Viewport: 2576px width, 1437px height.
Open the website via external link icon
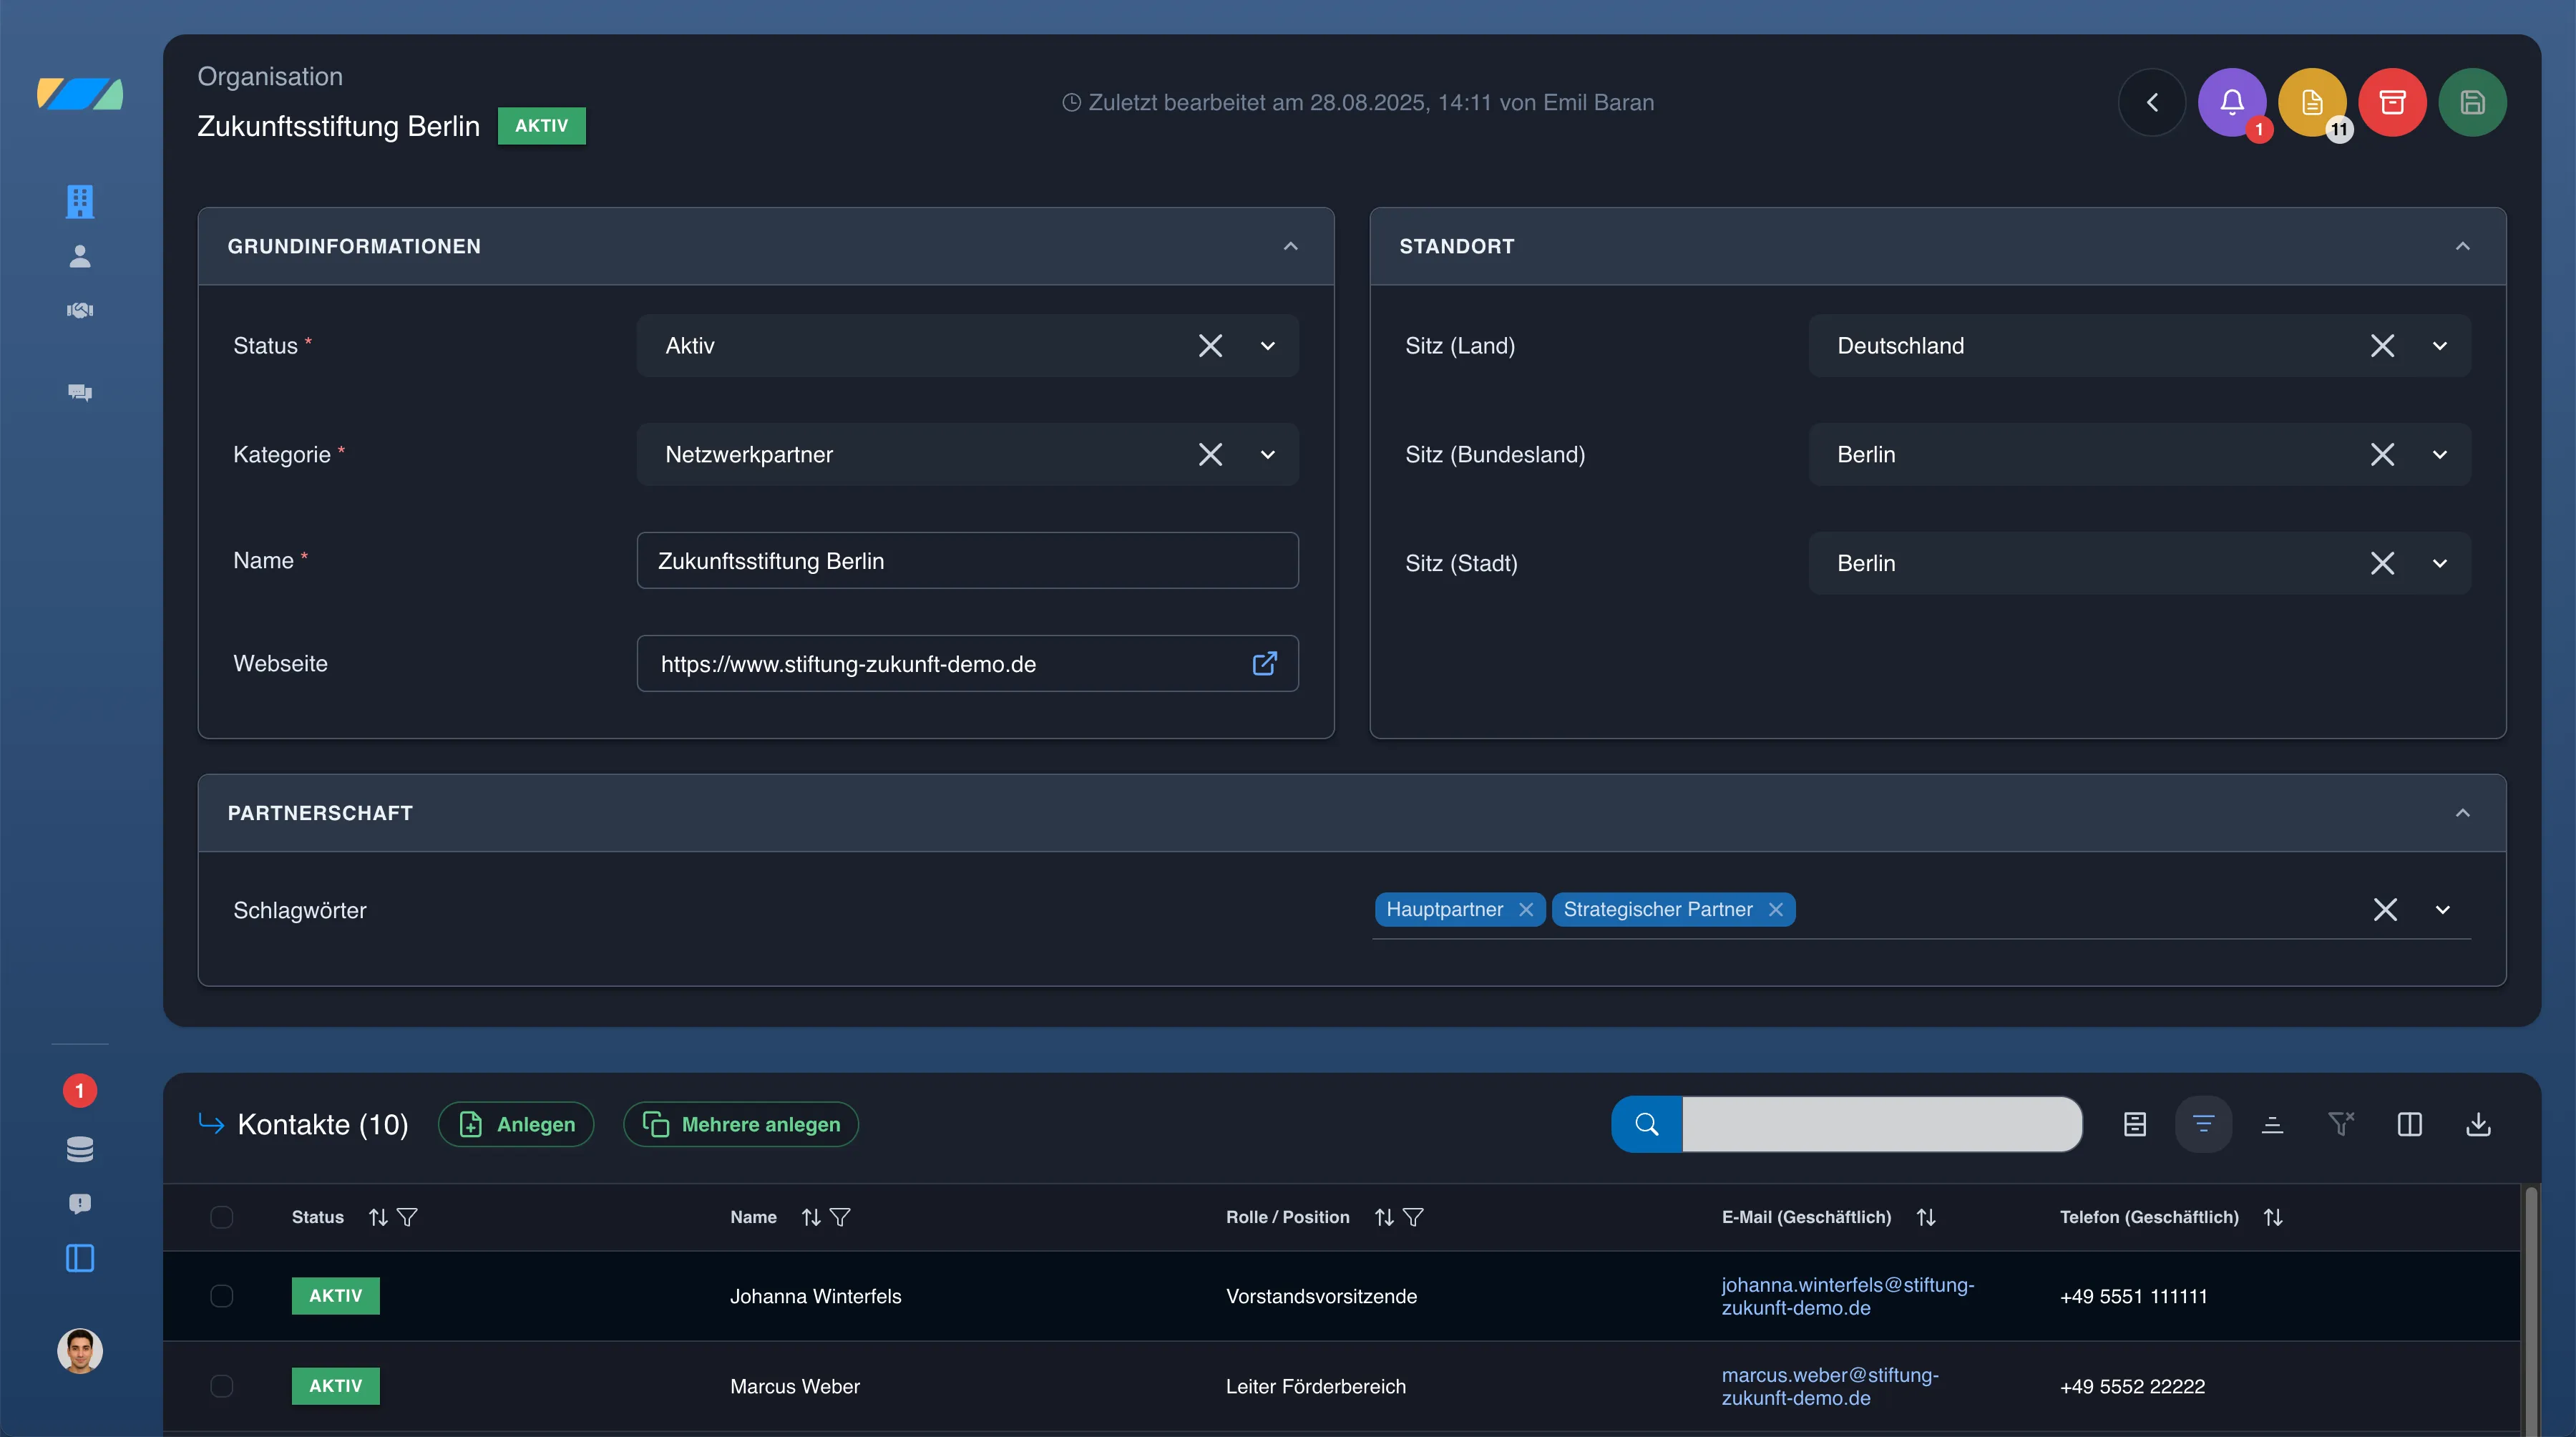1264,663
